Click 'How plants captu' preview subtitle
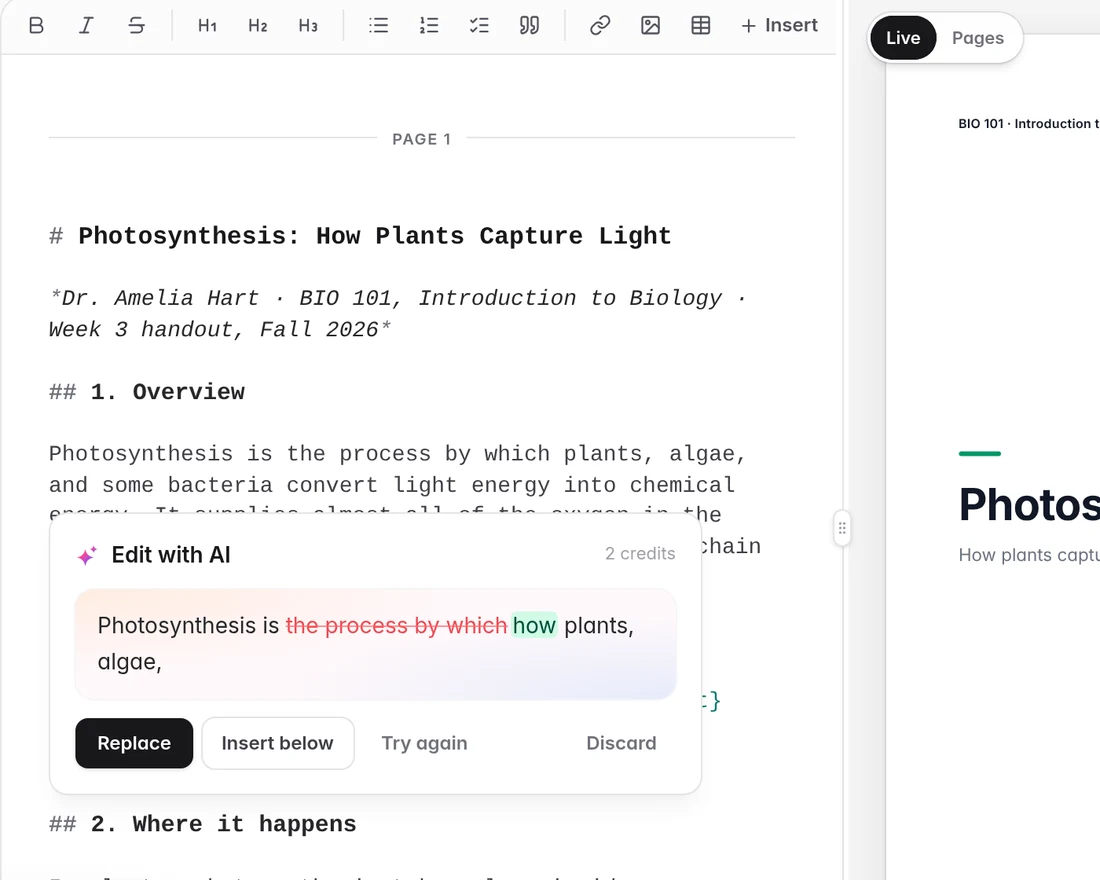This screenshot has width=1100, height=880. pos(1029,555)
